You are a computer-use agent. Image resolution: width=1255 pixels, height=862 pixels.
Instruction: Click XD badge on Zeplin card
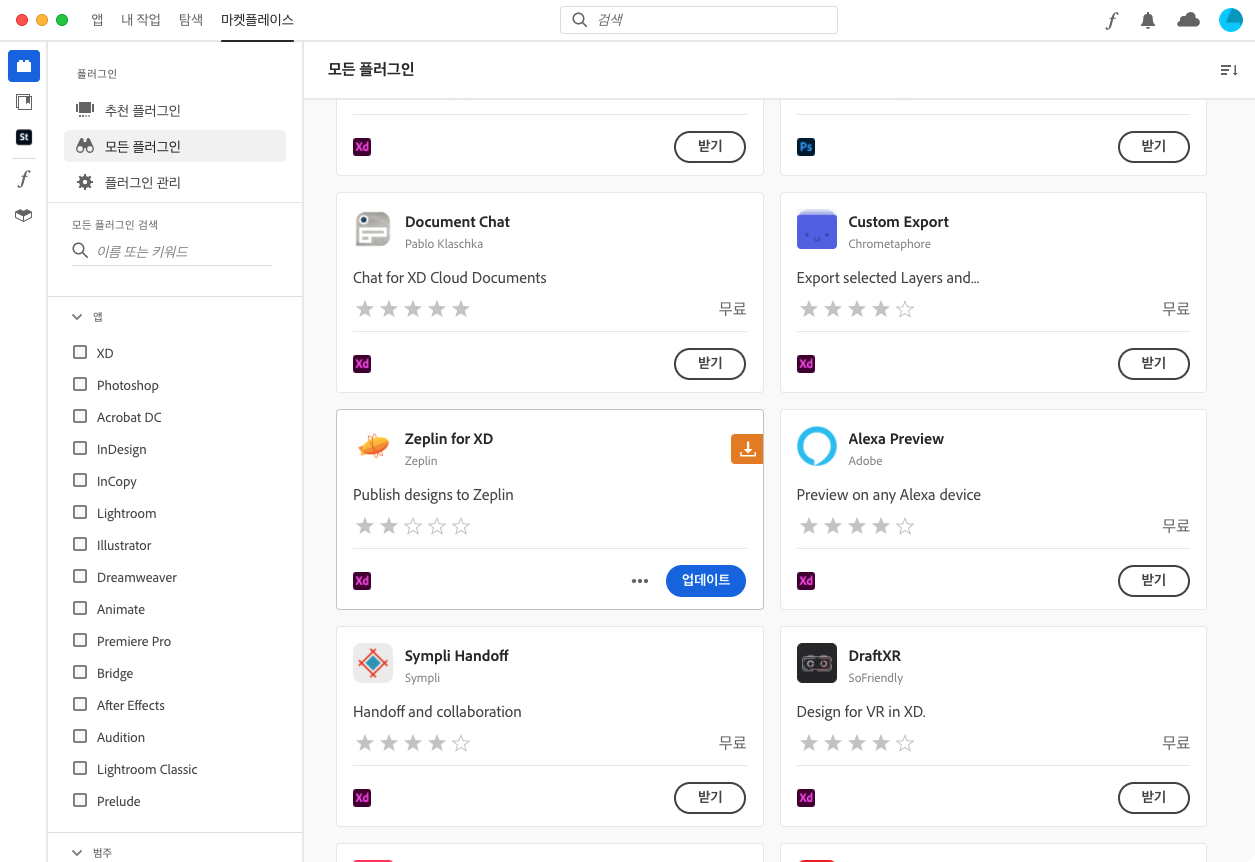click(362, 581)
